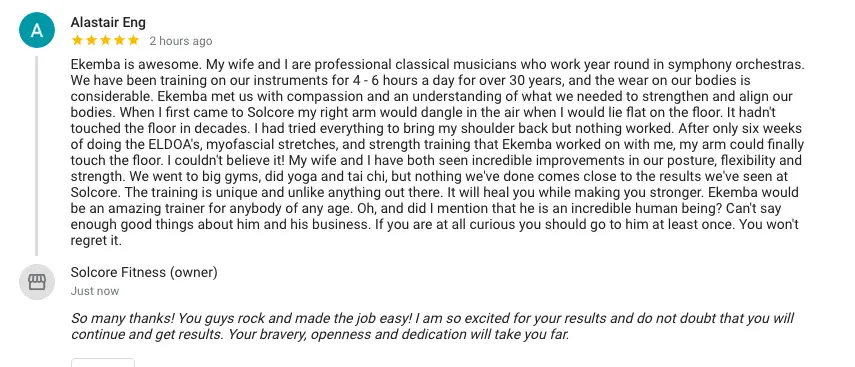Screen dimensions: 855x367
Task: Click the partially visible button below the reply
Action: click(x=103, y=363)
